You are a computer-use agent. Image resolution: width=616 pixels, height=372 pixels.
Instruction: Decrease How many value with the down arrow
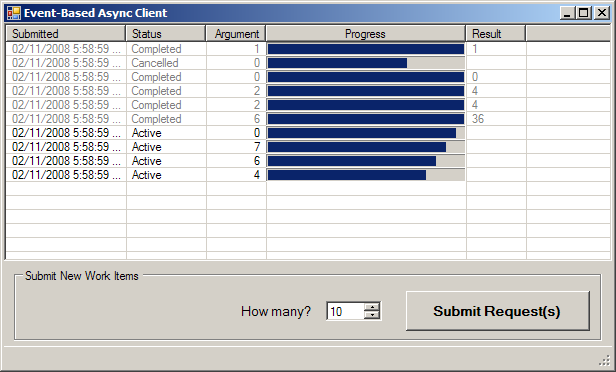(372, 315)
